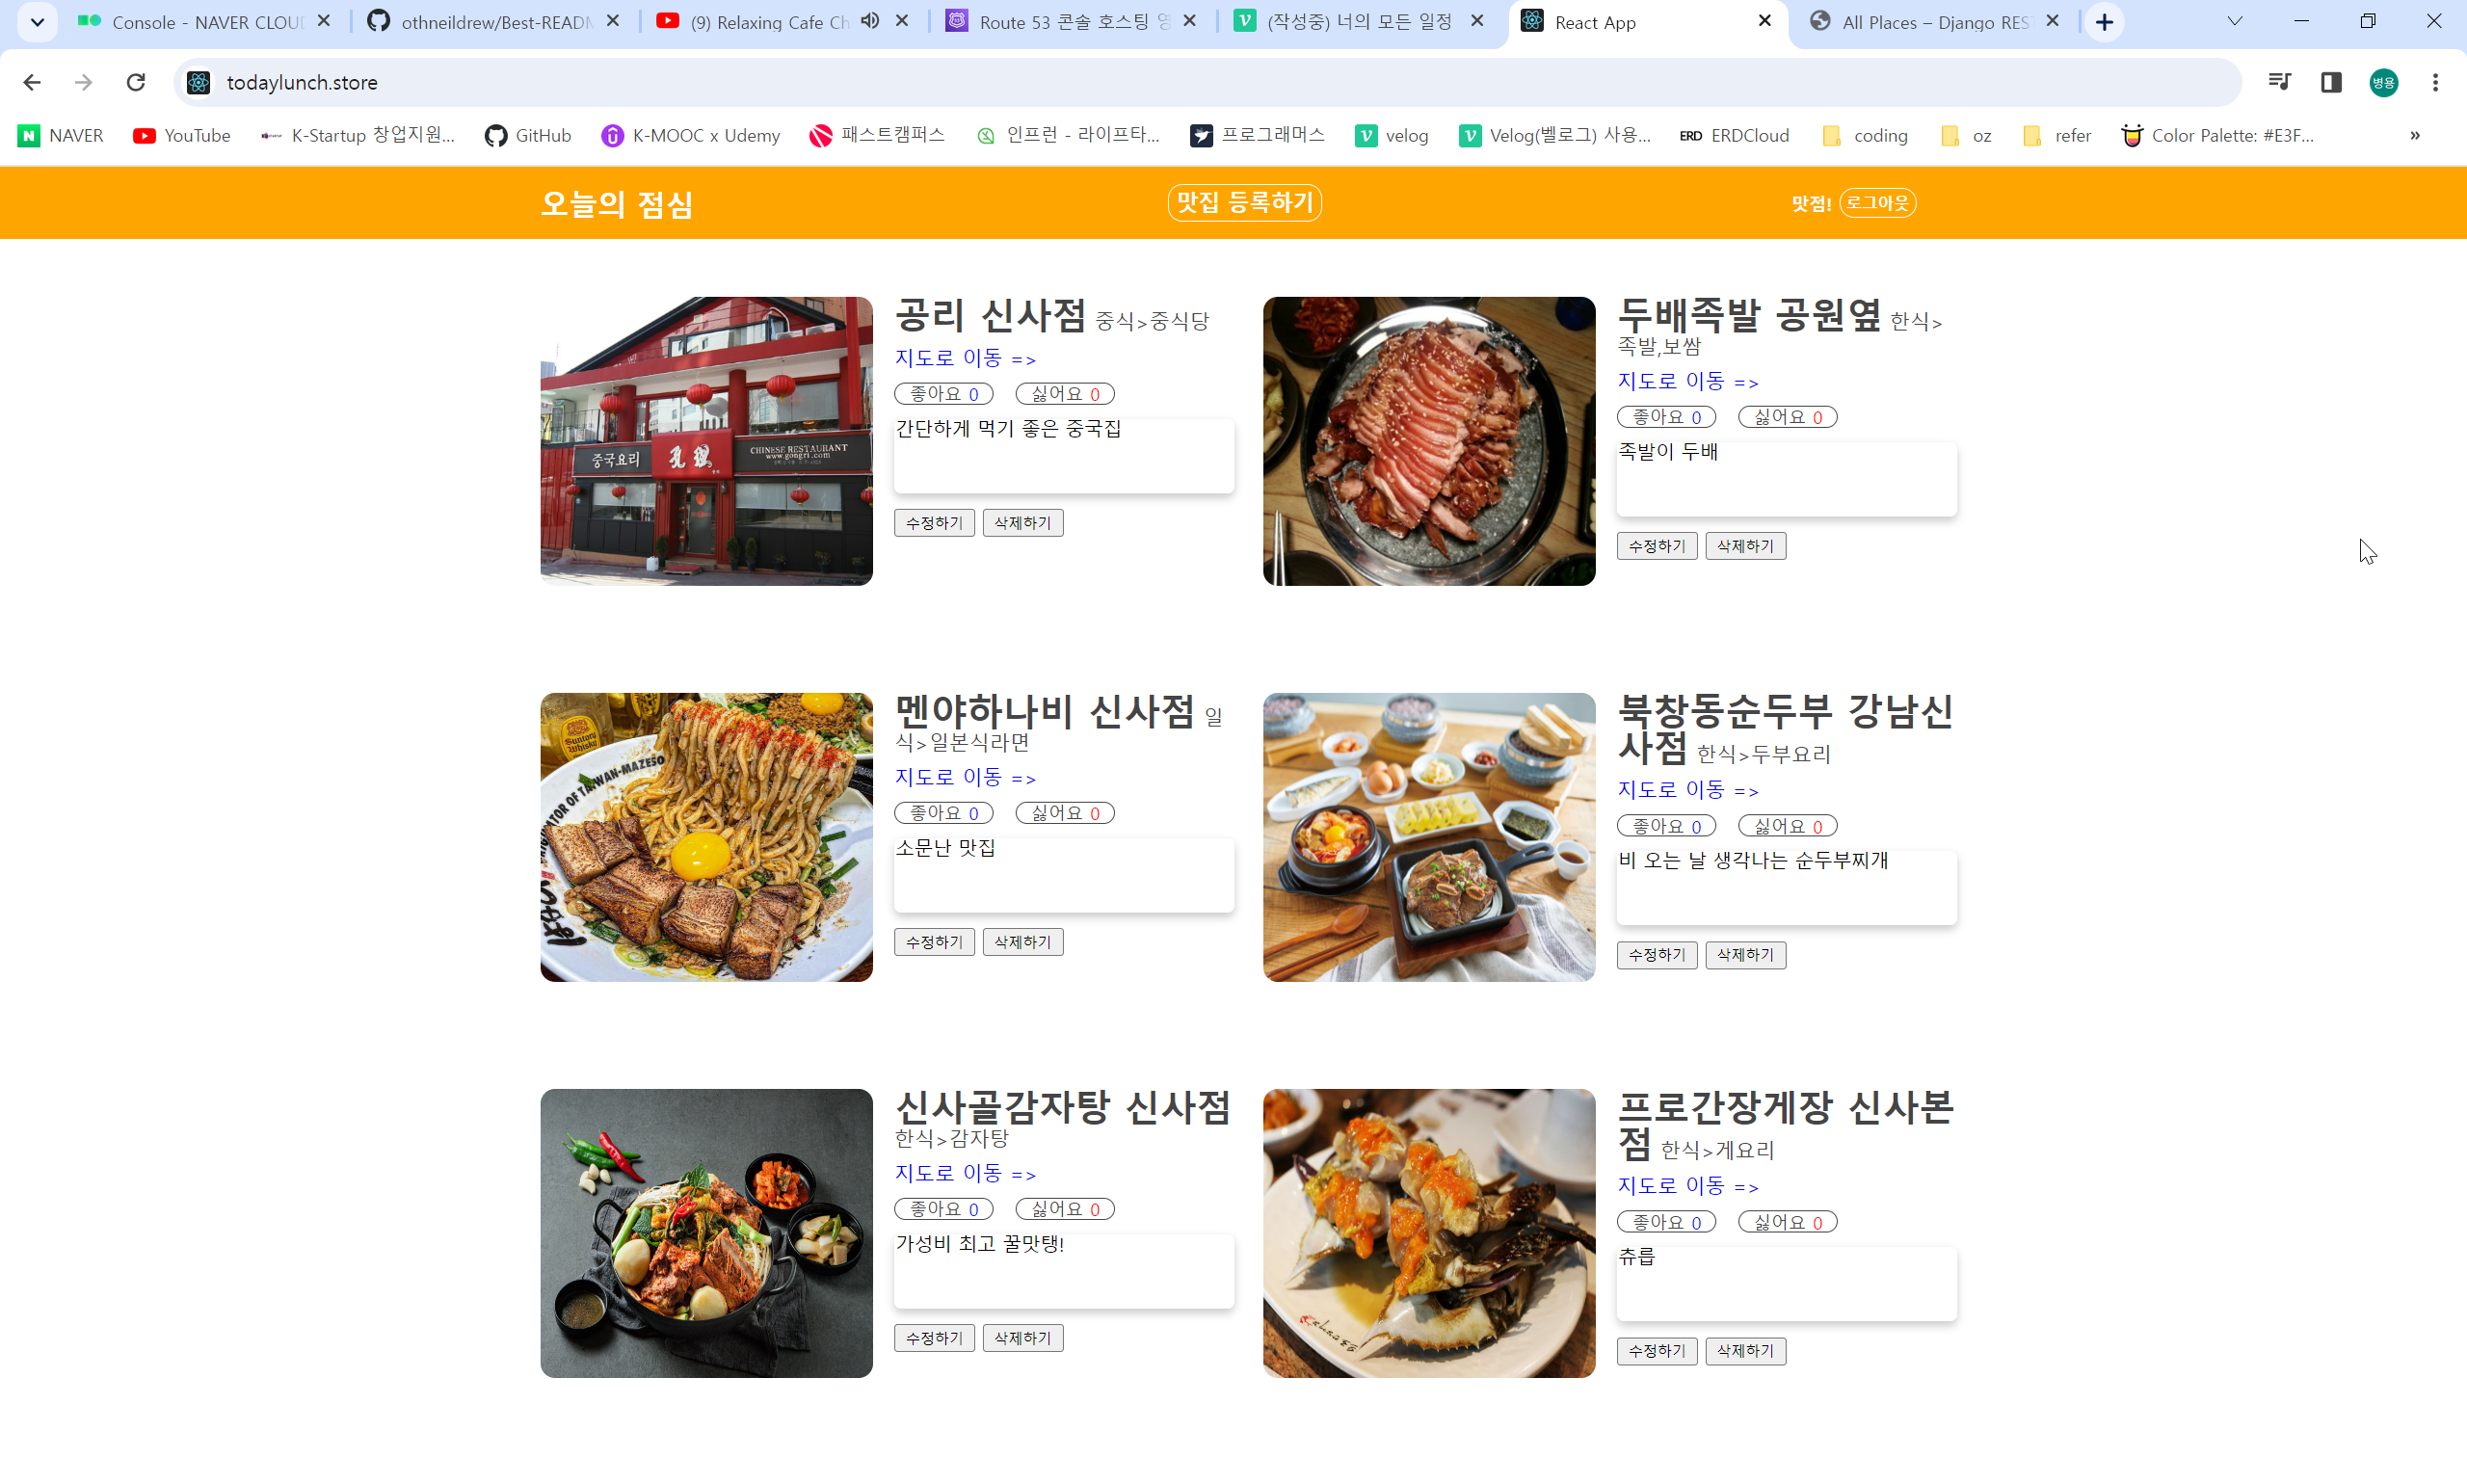Click the 맛집 등록하기 button
This screenshot has height=1484, width=2467.
click(1244, 203)
